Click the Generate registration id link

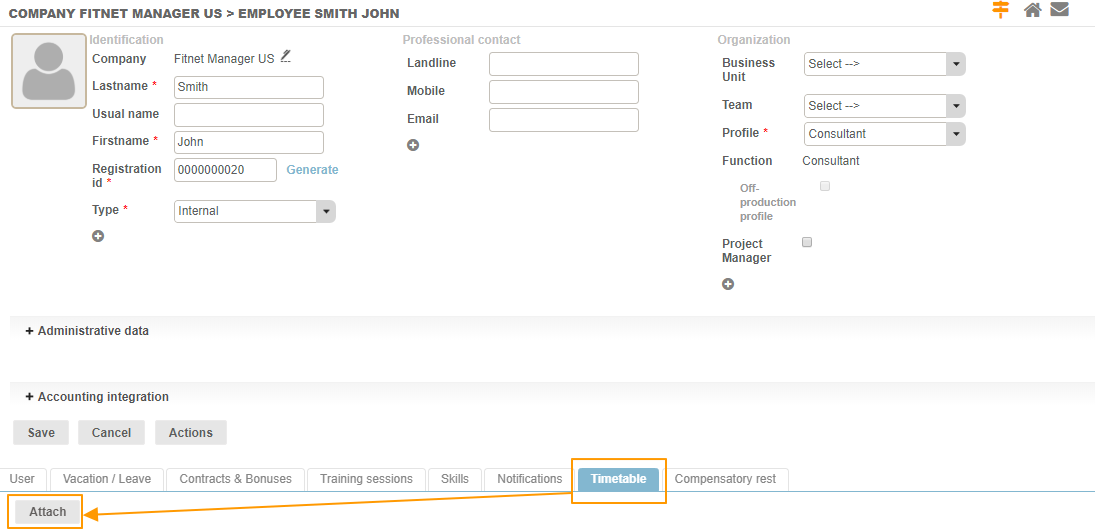click(x=312, y=170)
